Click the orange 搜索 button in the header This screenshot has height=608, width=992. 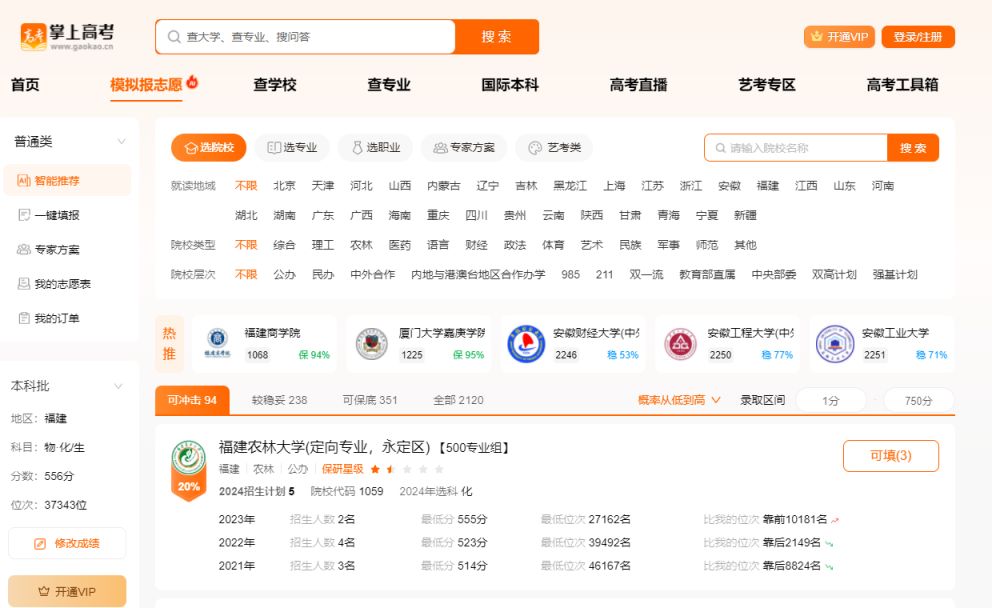tap(497, 37)
